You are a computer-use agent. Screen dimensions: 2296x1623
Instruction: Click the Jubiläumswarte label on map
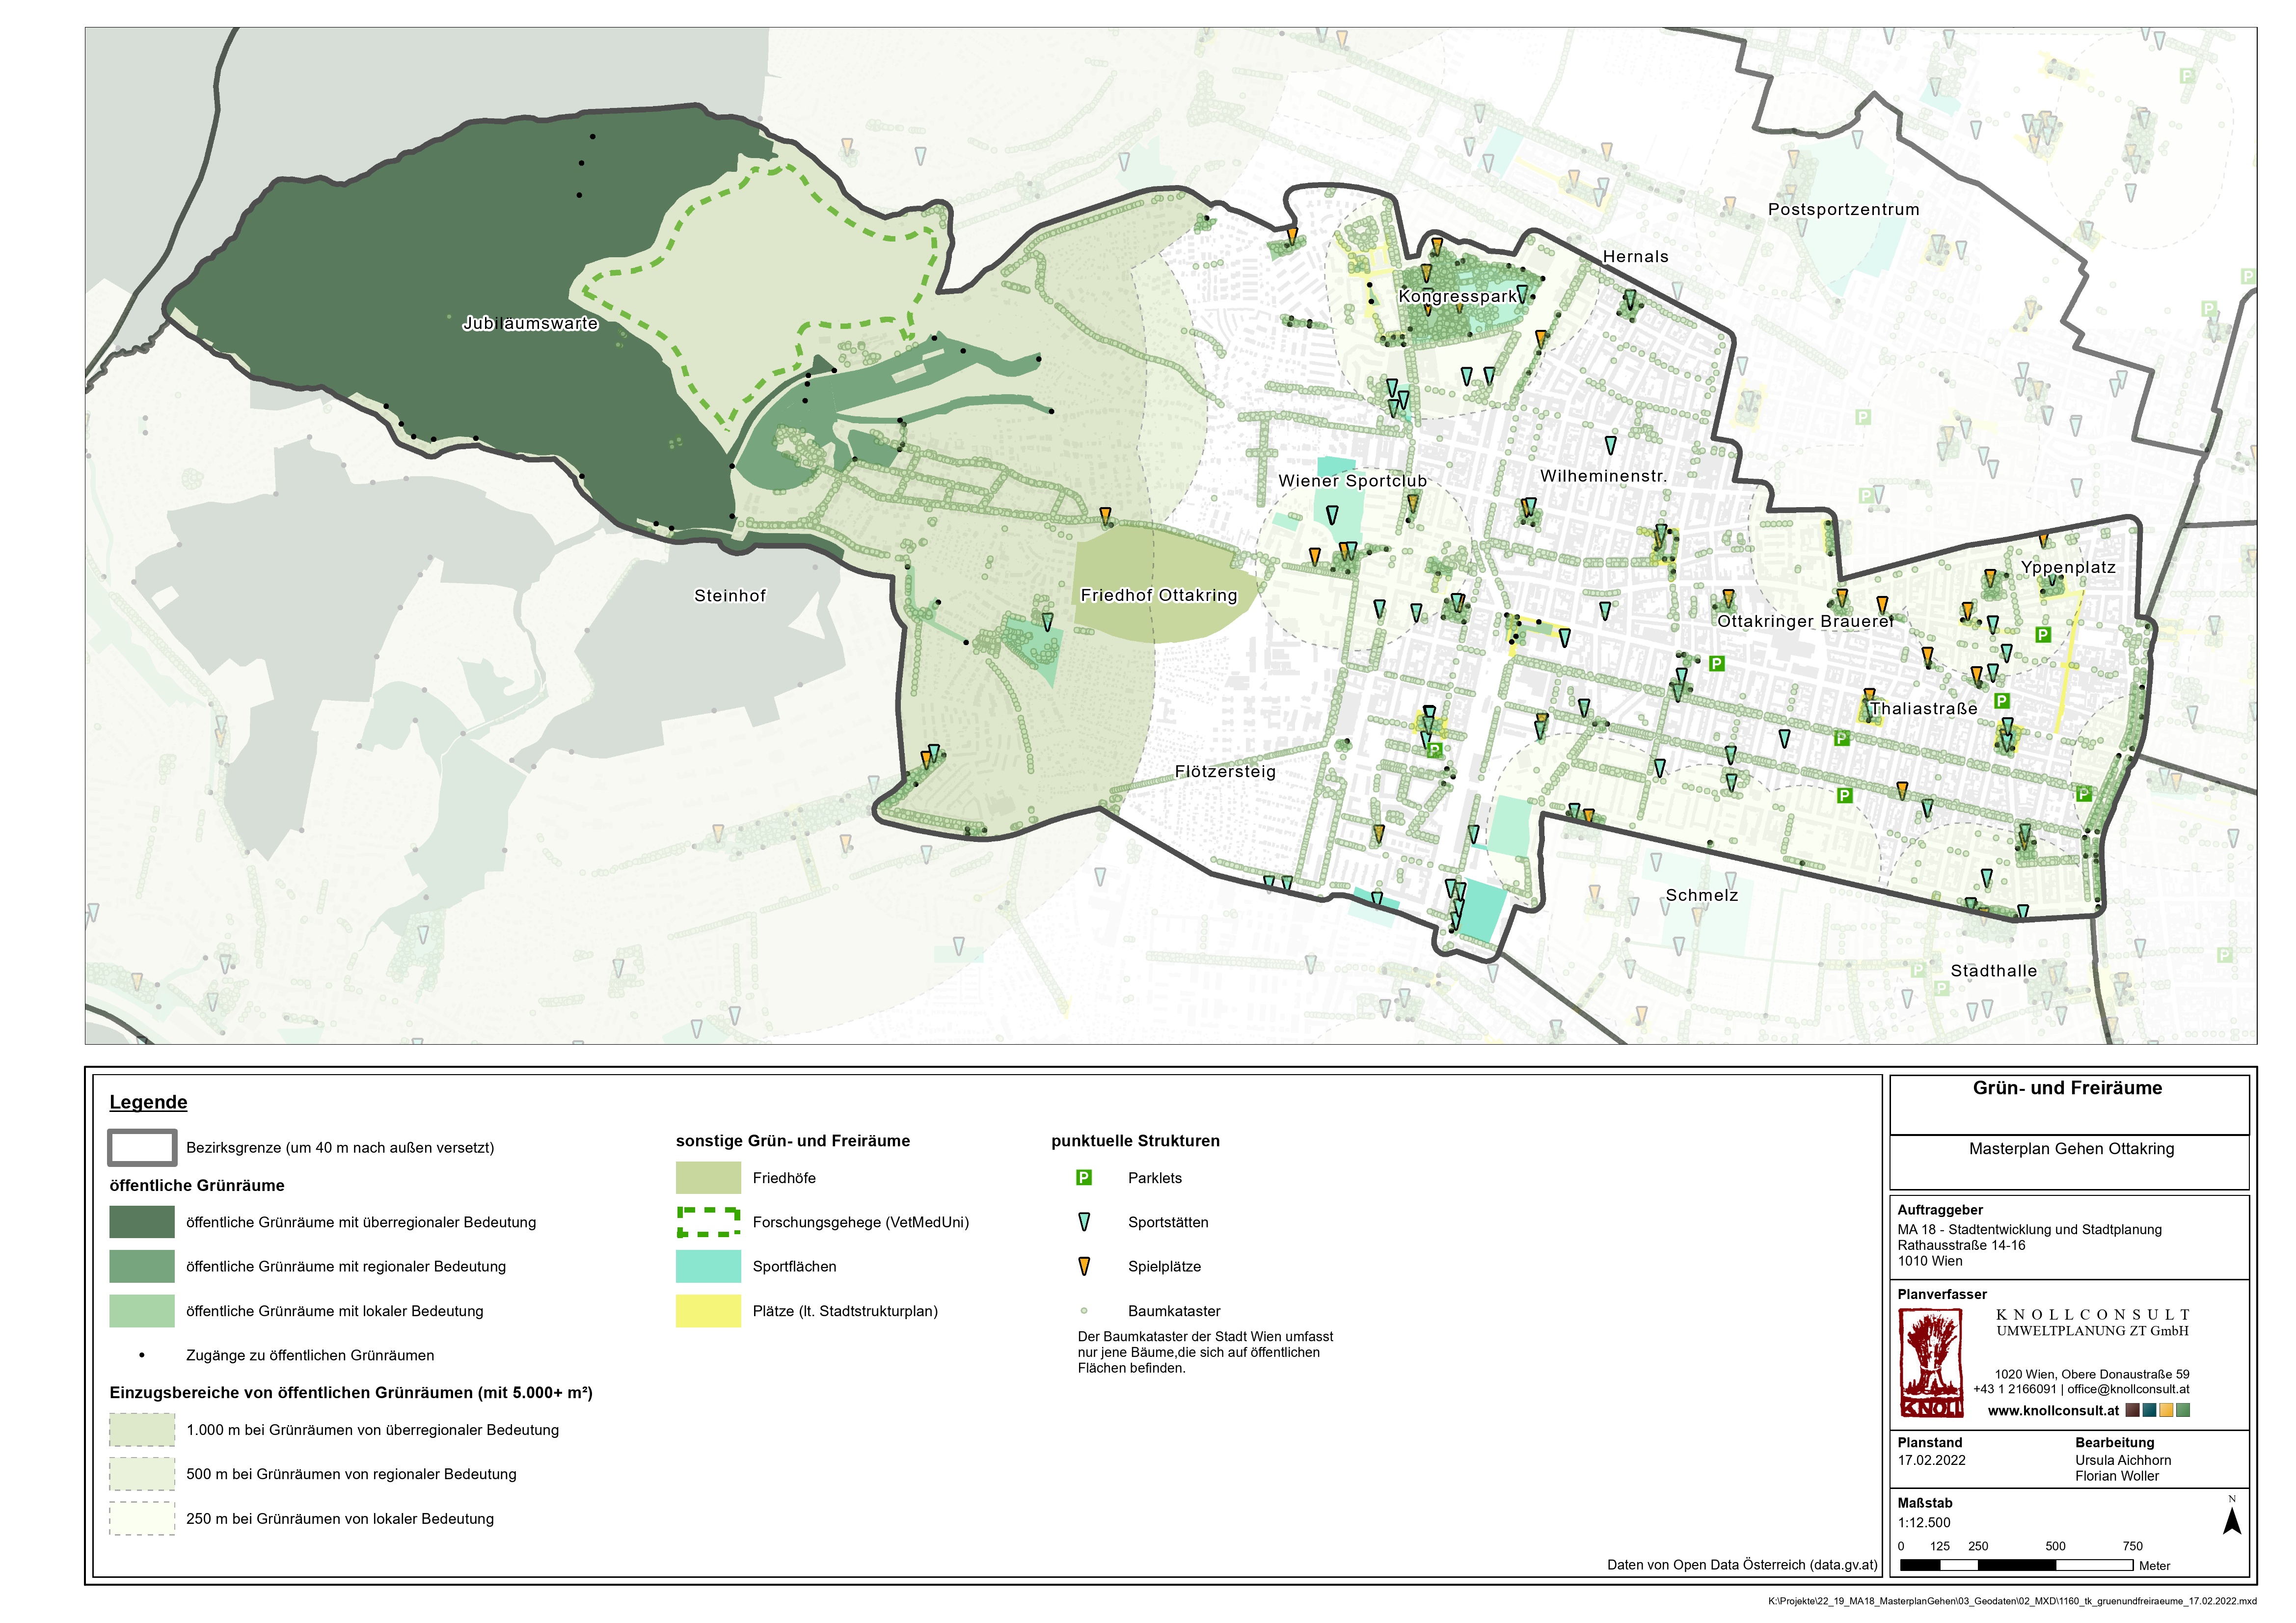tap(530, 323)
